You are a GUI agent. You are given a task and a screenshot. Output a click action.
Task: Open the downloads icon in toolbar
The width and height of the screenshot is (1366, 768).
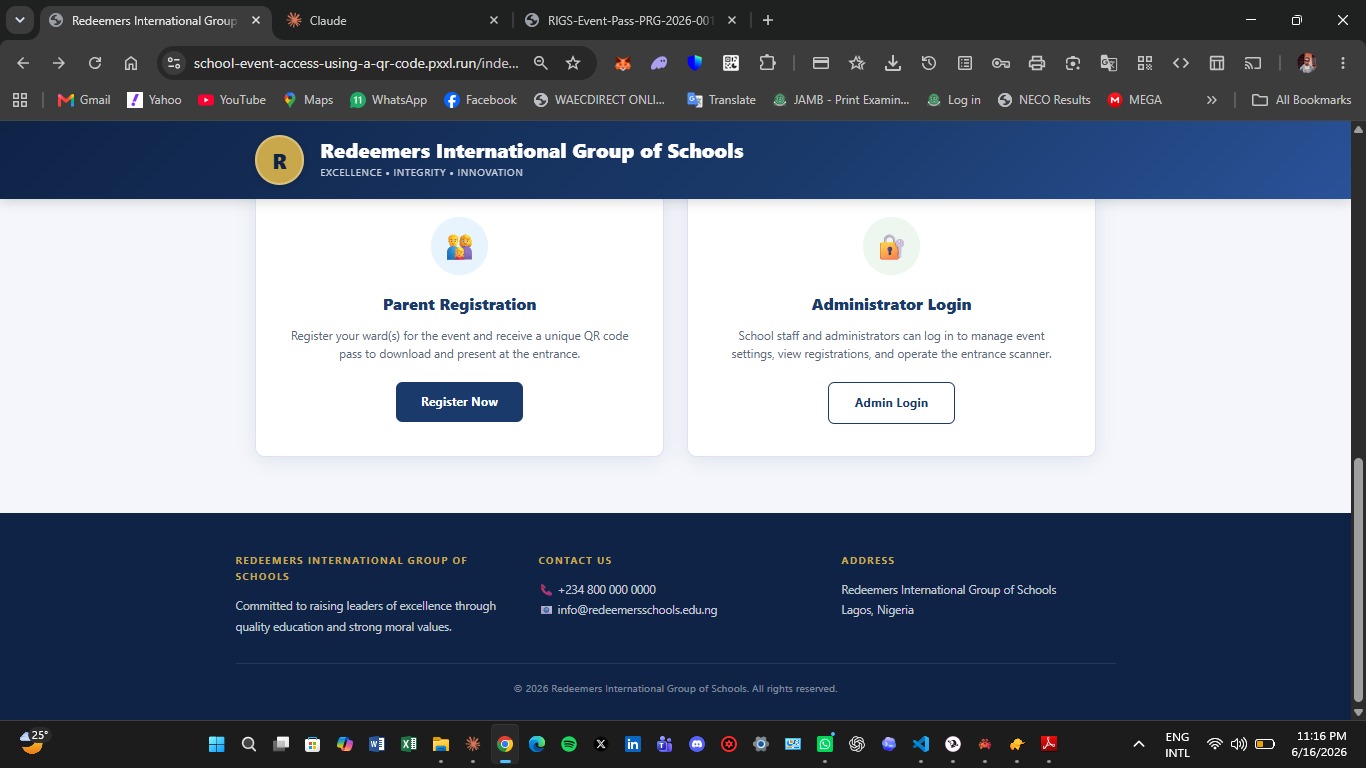[x=893, y=63]
